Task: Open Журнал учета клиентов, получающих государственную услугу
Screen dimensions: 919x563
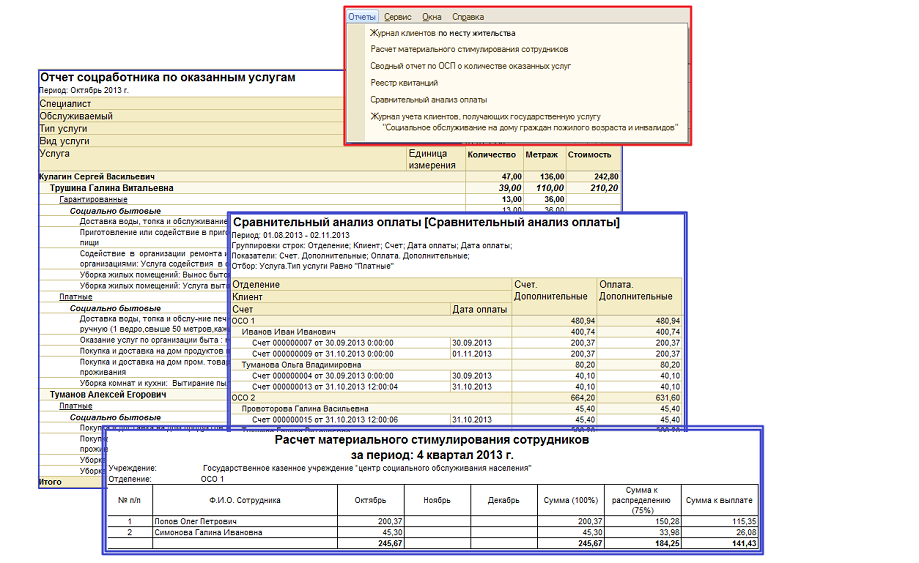Action: tap(523, 122)
